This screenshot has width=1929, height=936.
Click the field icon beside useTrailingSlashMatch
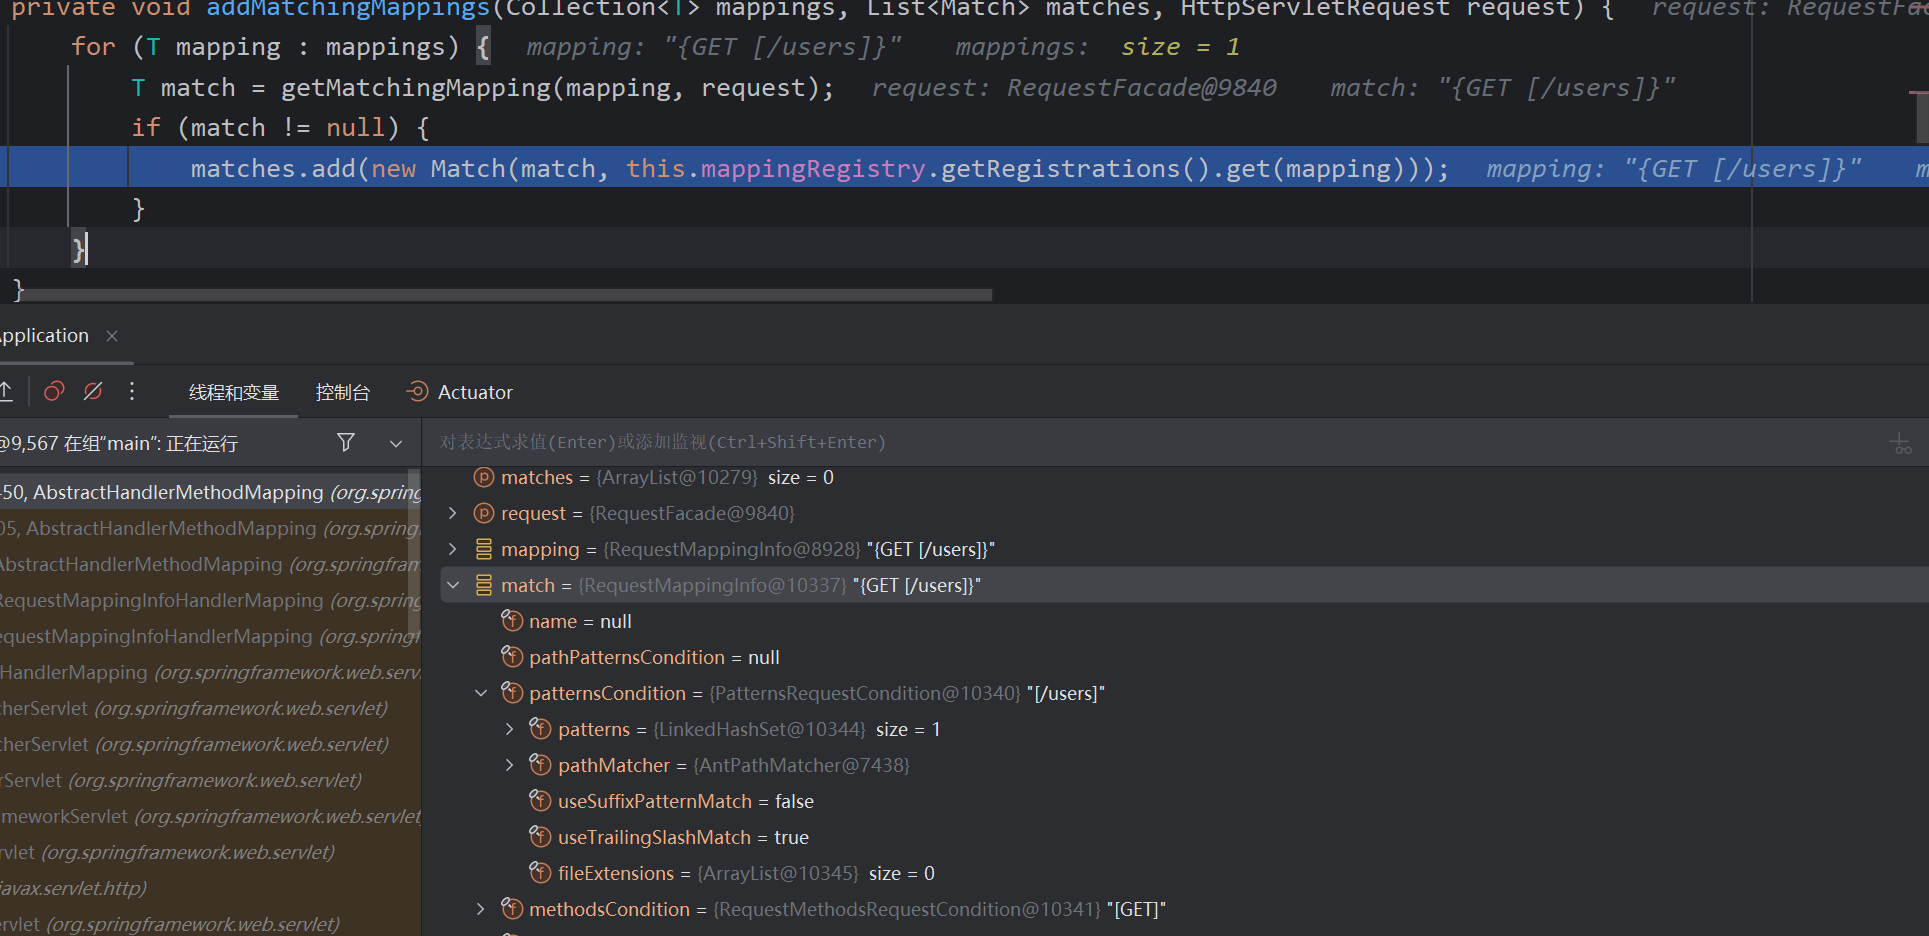click(541, 837)
